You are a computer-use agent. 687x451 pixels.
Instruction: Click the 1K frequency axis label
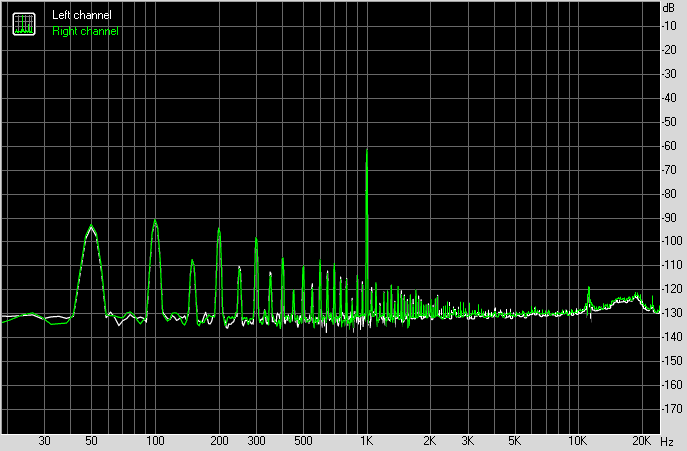pos(367,440)
